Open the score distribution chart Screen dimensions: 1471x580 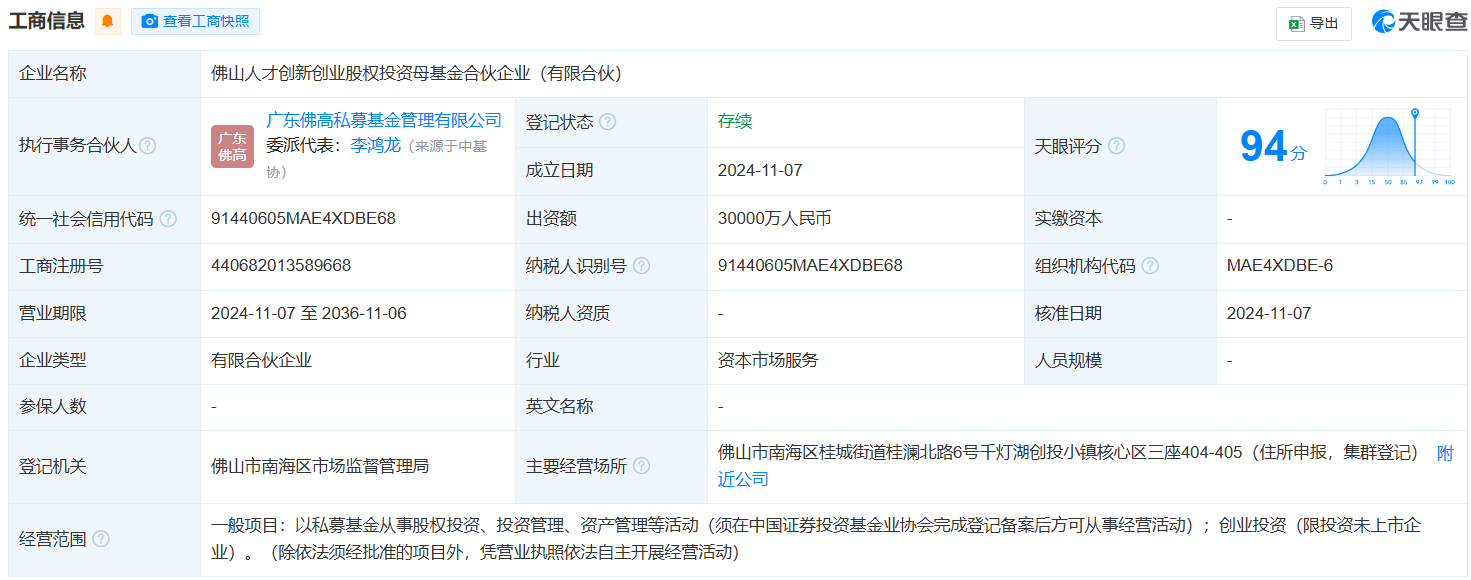[x=1389, y=147]
